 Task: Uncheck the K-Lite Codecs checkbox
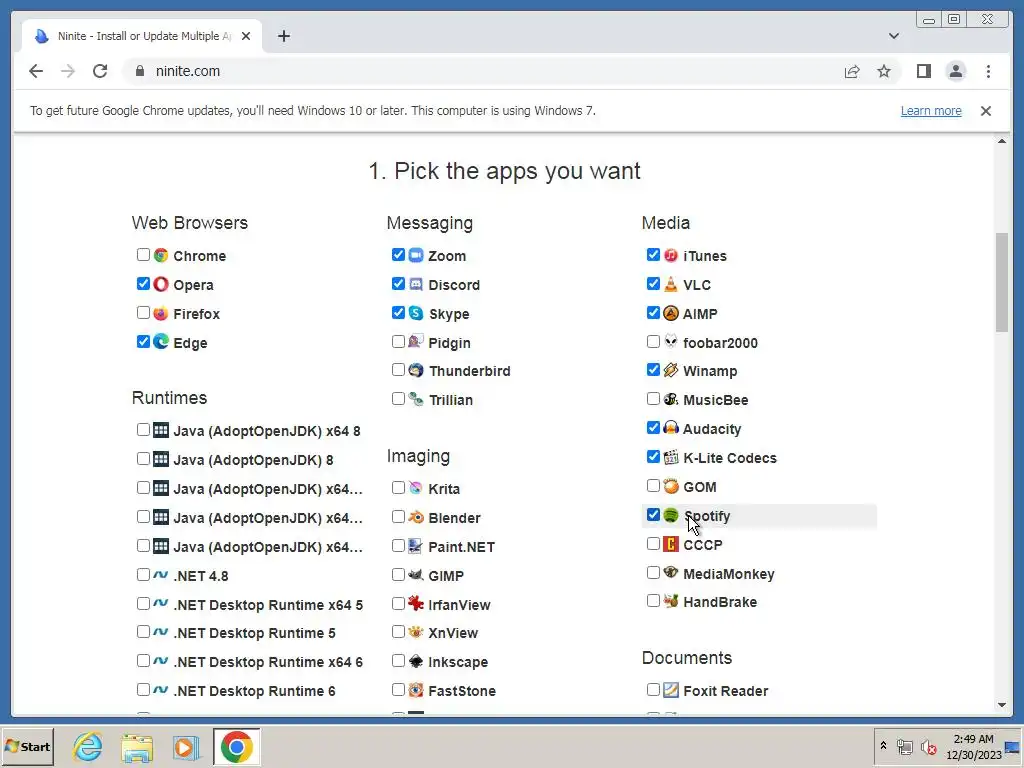pos(653,456)
